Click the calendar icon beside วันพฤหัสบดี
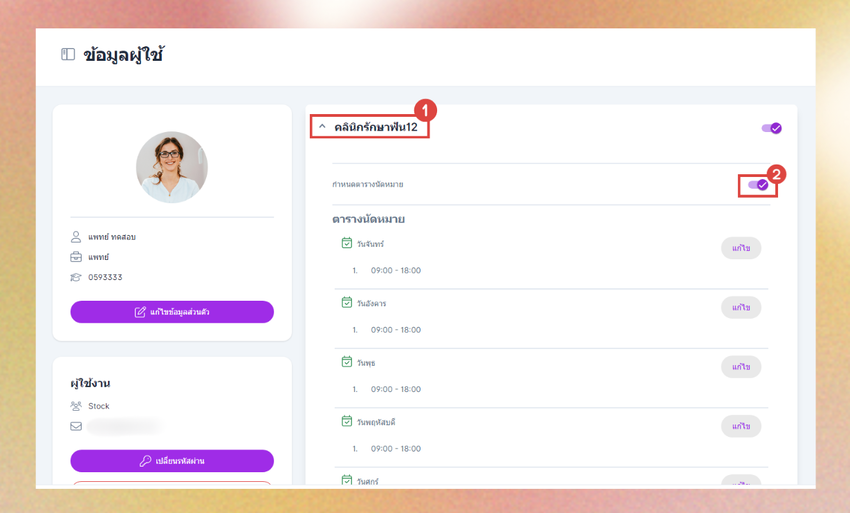Screen dimensions: 850x513 click(346, 421)
